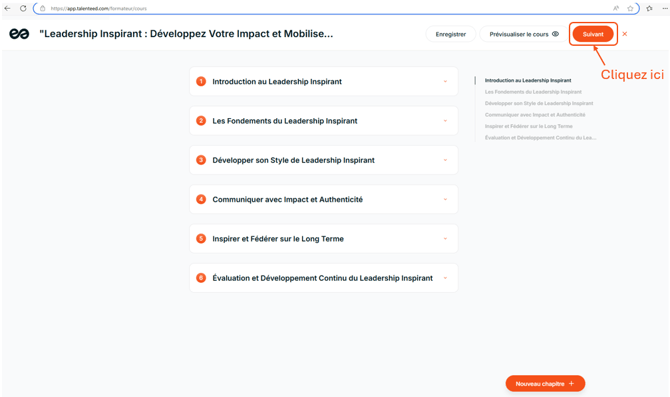The image size is (670, 397).
Task: Click the orange Suivant button
Action: [593, 34]
